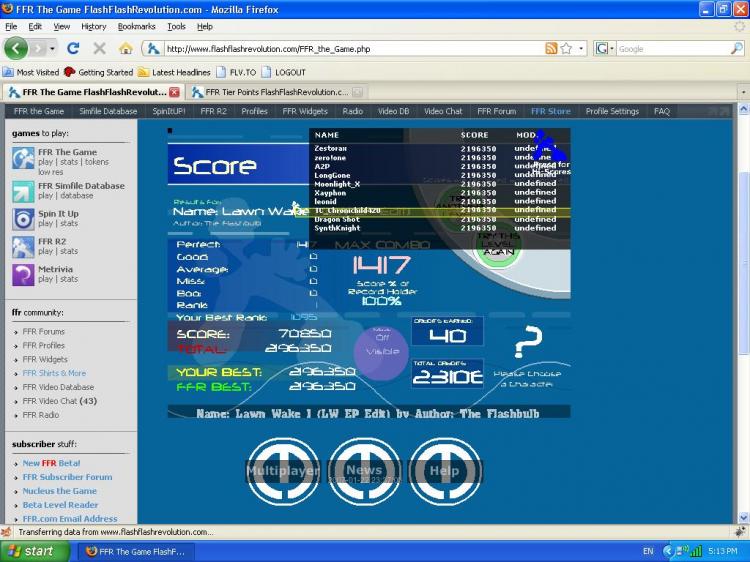Open the View menu
Screen dimensions: 750x562
coord(61,27)
